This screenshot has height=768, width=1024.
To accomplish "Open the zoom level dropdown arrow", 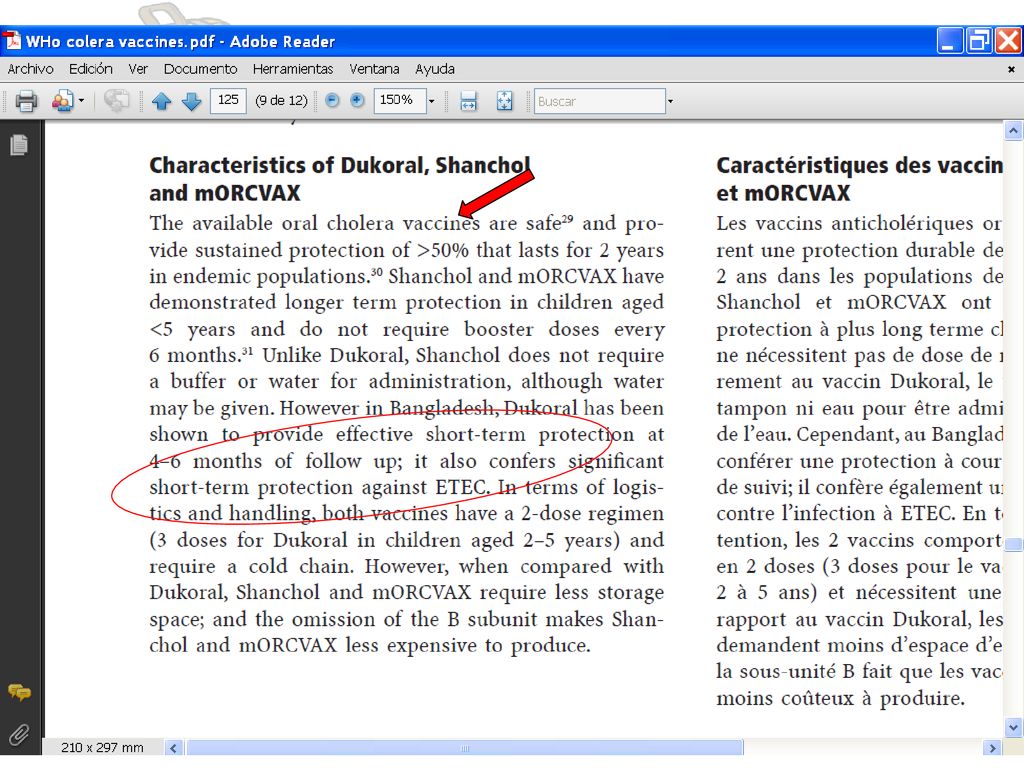I will click(431, 101).
